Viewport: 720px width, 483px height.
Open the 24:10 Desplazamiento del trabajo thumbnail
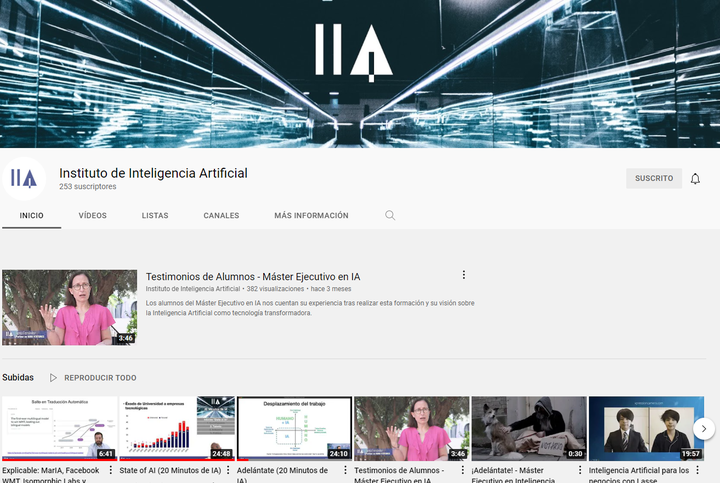(294, 428)
